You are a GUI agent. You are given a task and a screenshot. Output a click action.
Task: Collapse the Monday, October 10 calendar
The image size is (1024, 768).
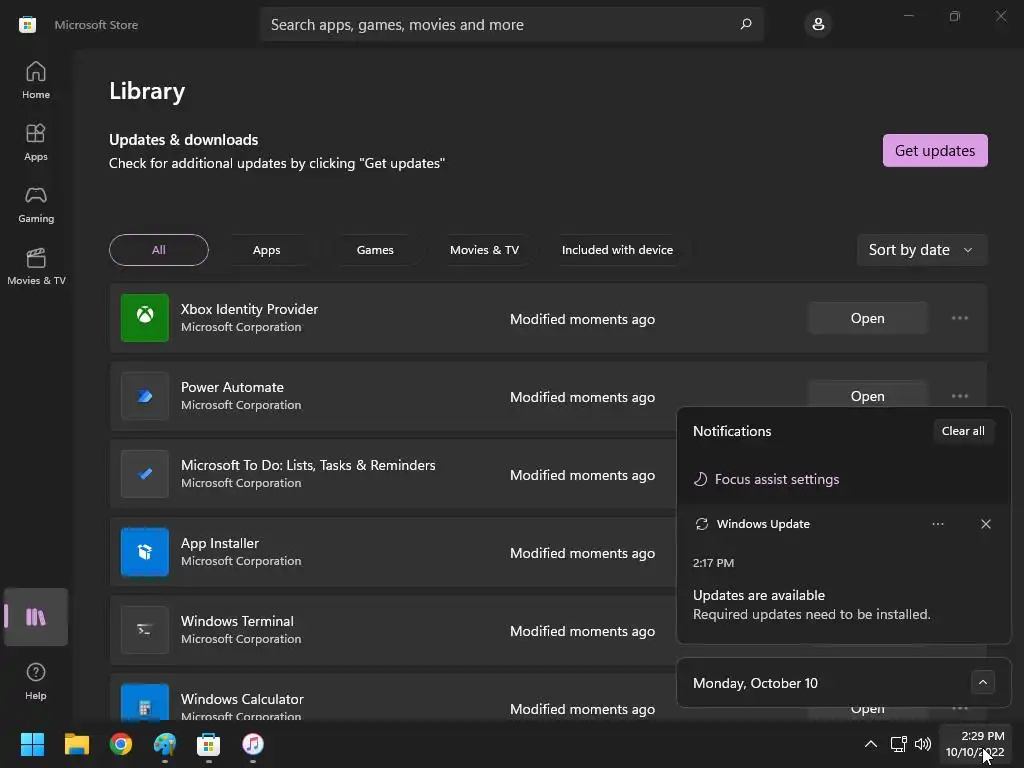982,682
